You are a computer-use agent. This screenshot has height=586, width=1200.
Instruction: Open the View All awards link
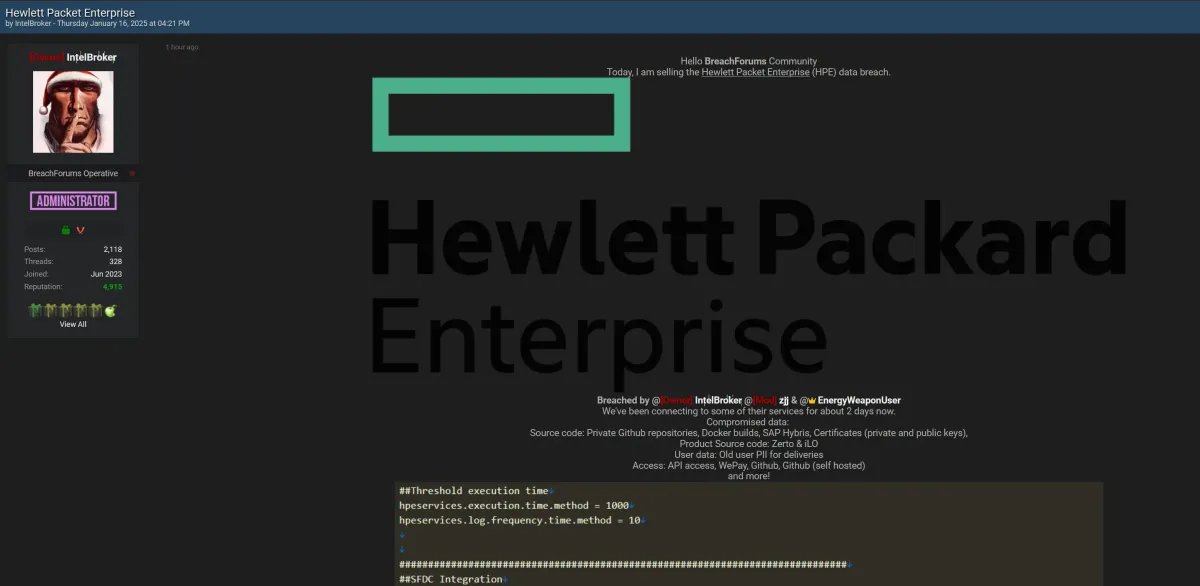coord(73,324)
